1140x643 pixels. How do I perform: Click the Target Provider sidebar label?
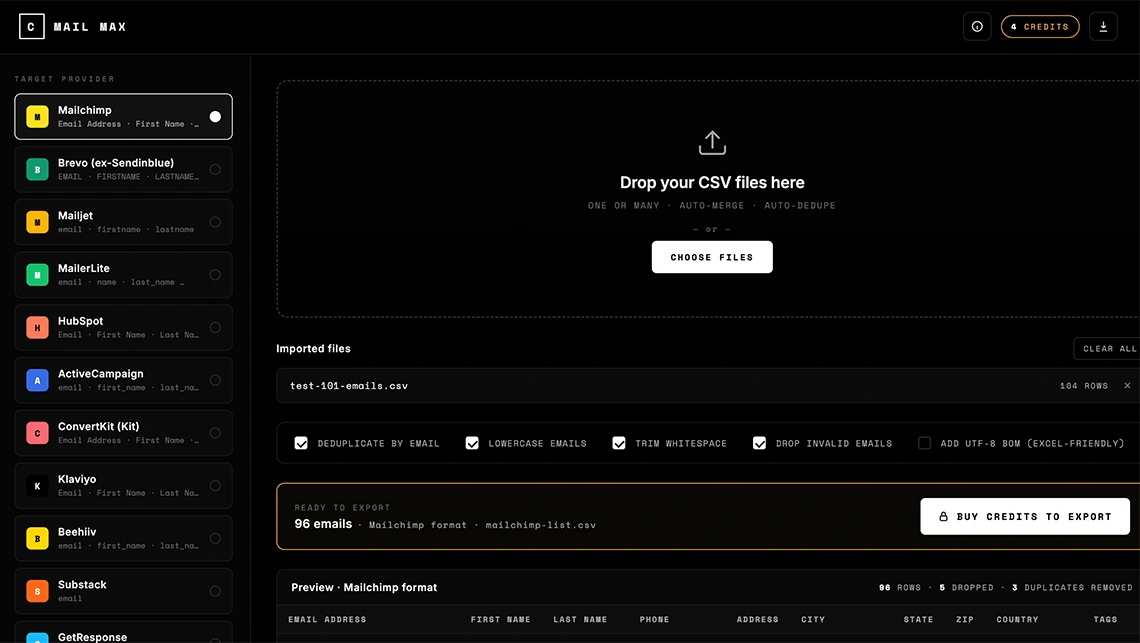tap(65, 79)
